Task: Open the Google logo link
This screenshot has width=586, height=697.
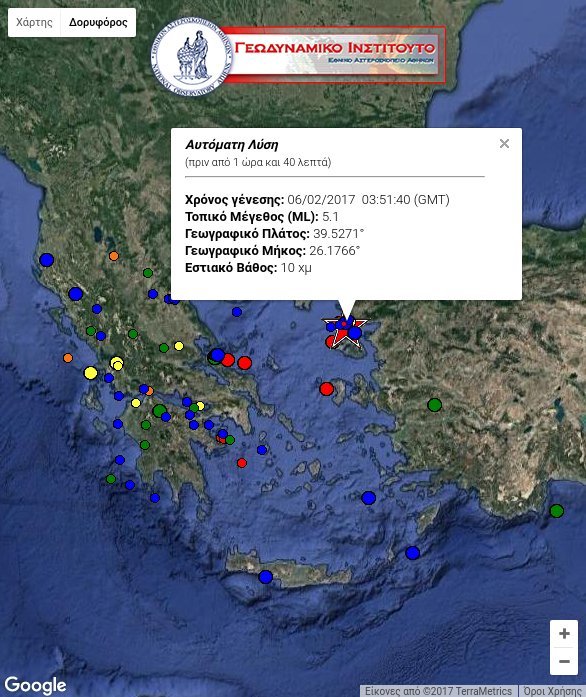Action: [x=36, y=685]
